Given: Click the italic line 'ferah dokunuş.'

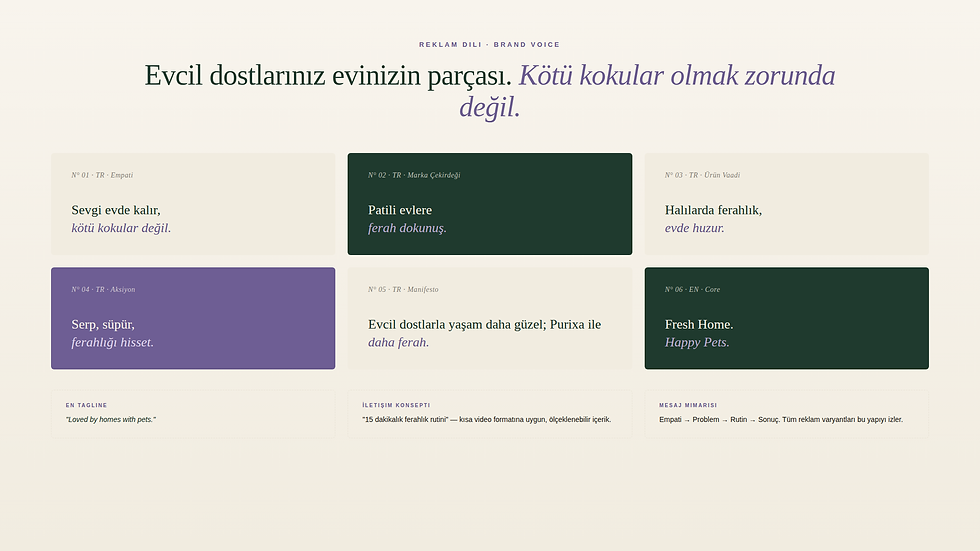Looking at the screenshot, I should click(407, 228).
